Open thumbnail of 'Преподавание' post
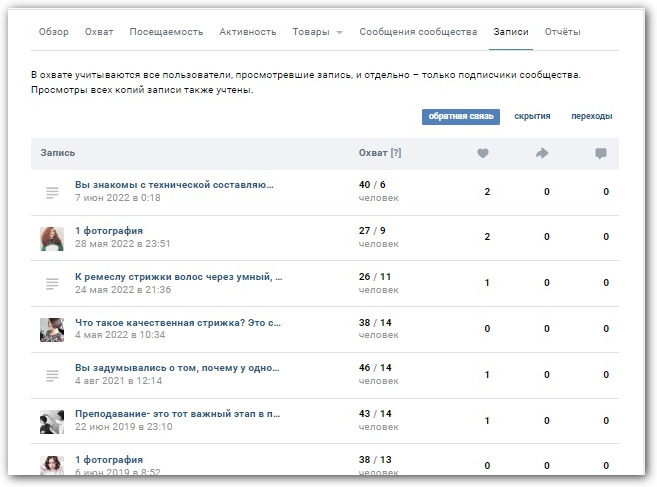The width and height of the screenshot is (657, 487). (x=52, y=420)
